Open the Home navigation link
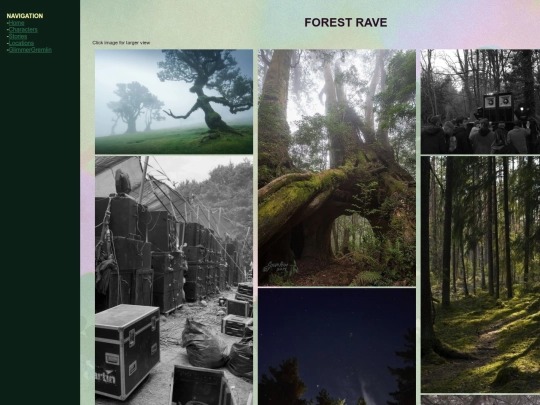Image resolution: width=540 pixels, height=405 pixels. (x=16, y=23)
